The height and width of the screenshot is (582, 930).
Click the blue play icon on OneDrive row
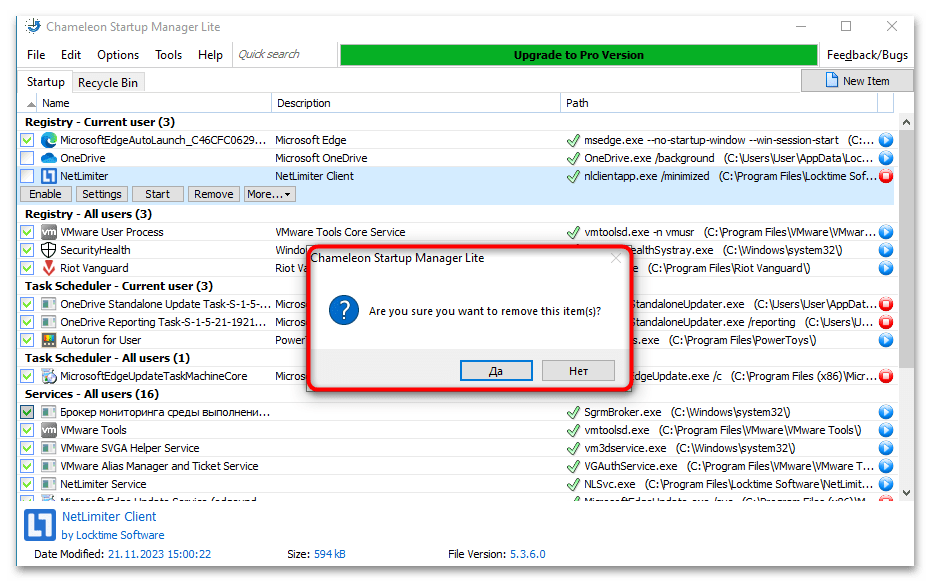[885, 158]
